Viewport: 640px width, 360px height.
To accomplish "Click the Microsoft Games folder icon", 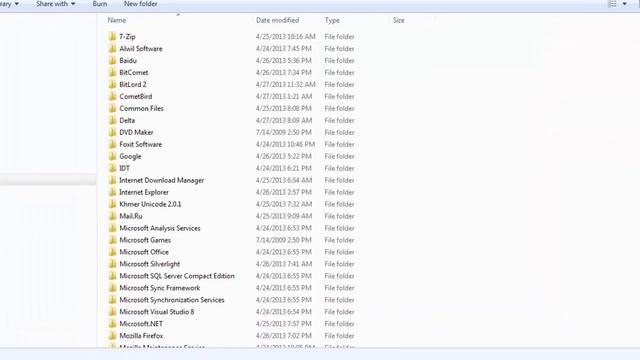I will 112,240.
